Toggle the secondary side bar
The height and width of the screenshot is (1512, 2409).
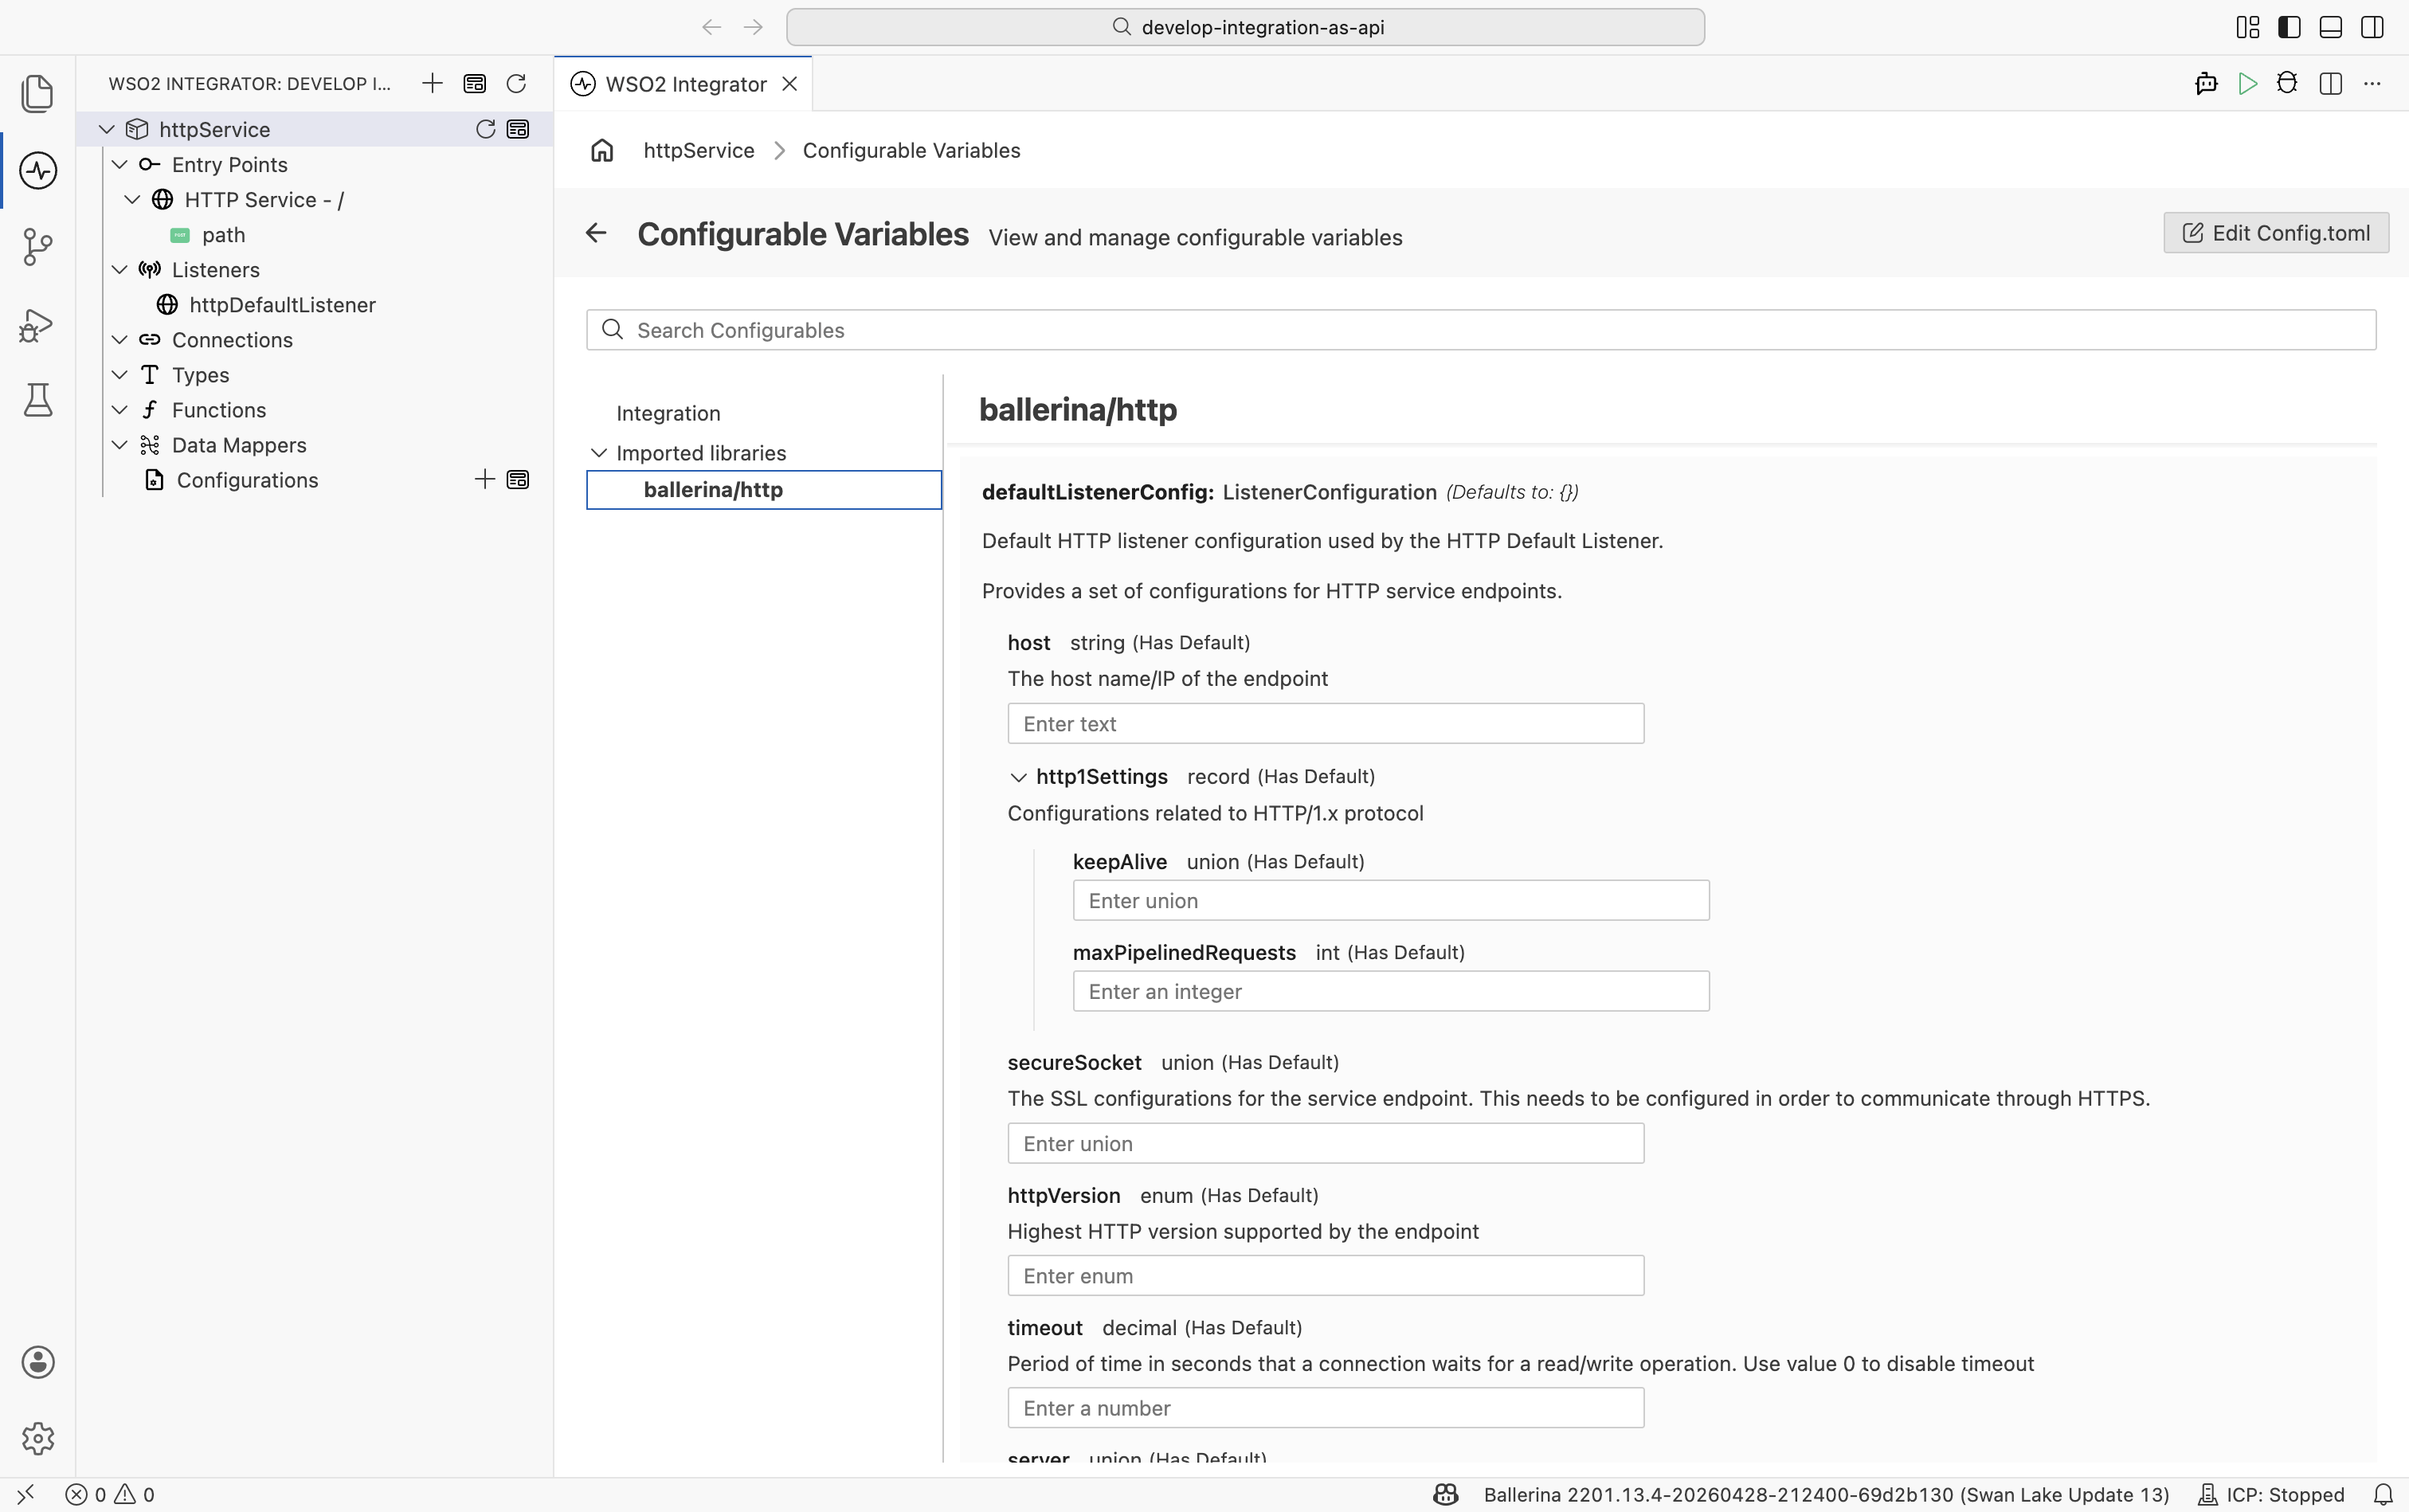(x=2372, y=27)
